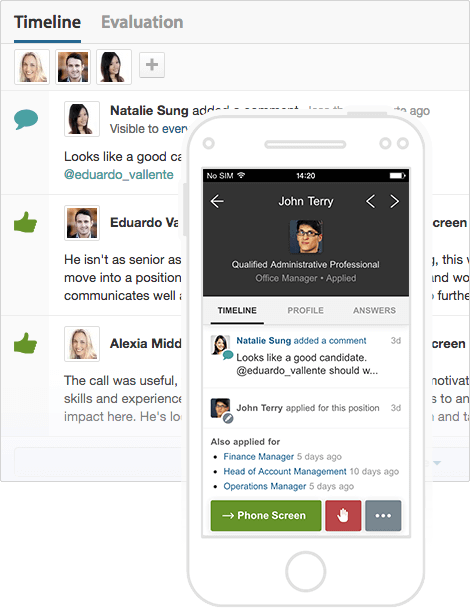
Task: Click John Terry's profile photo on phone
Action: click(x=306, y=236)
